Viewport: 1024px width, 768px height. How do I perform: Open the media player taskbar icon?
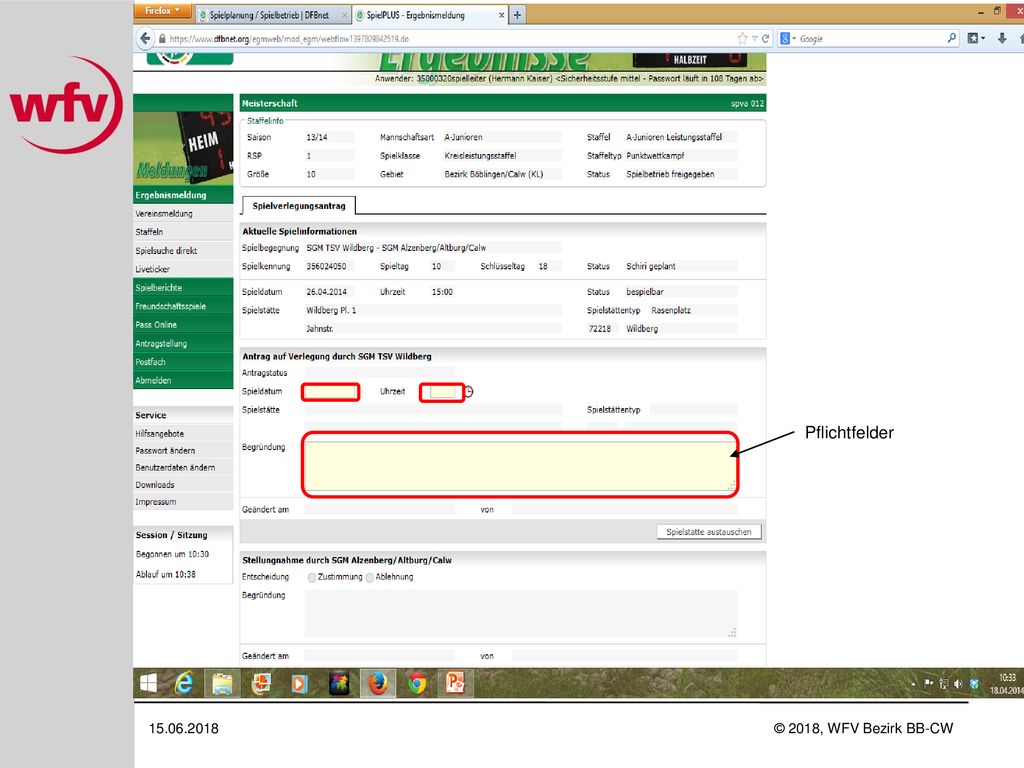coord(299,684)
